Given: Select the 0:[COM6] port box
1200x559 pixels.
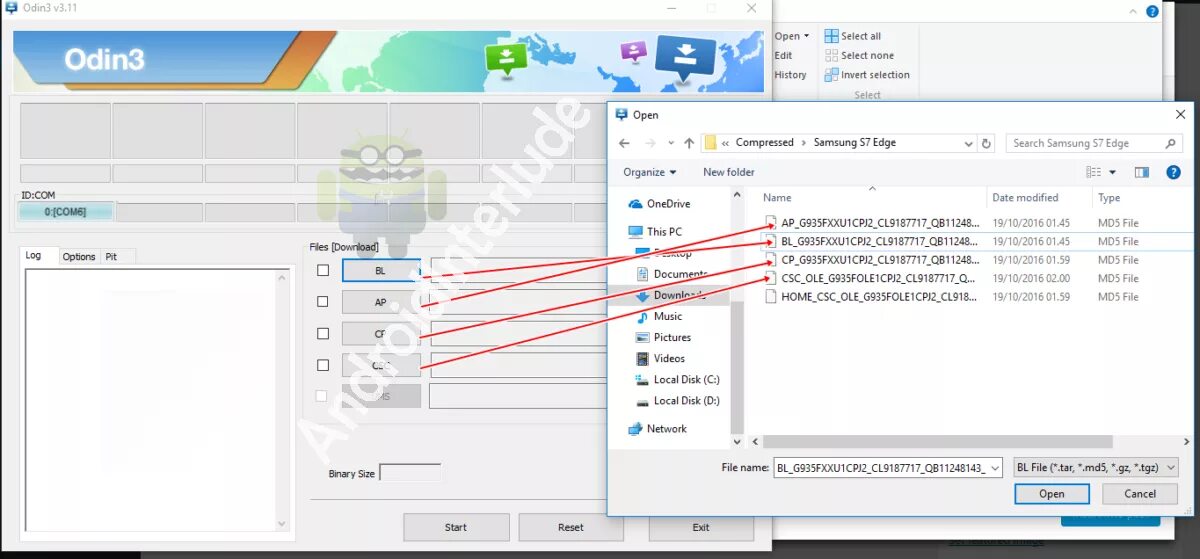Looking at the screenshot, I should [66, 212].
